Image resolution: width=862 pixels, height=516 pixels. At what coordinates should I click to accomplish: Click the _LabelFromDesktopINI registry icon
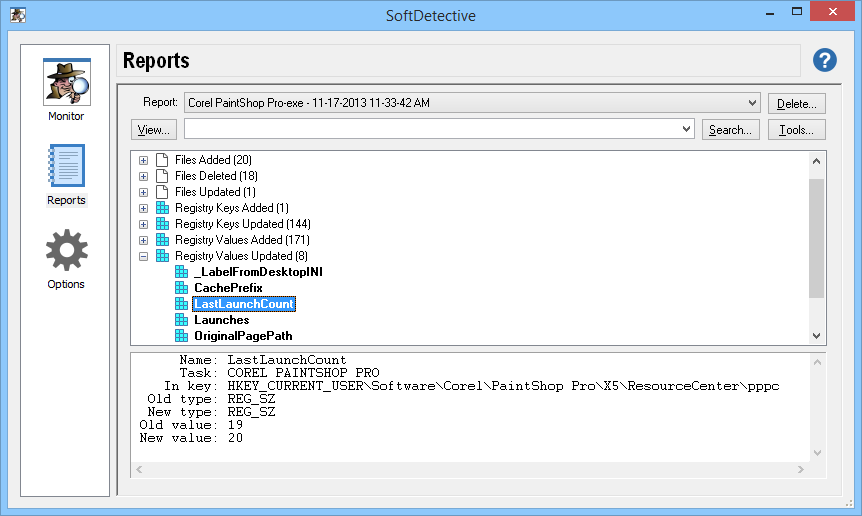click(x=181, y=272)
